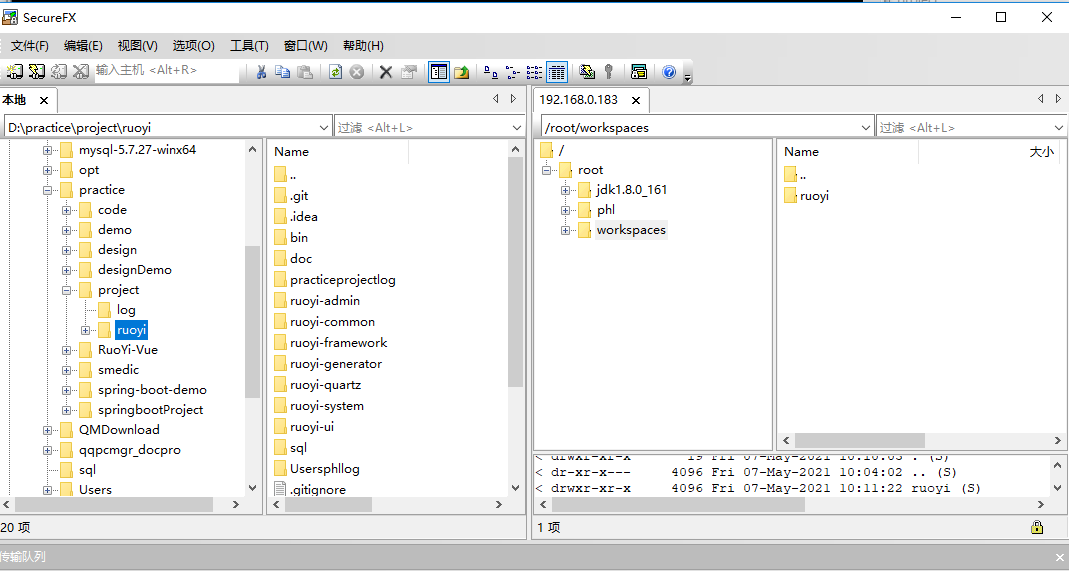Close the 本地 tab

44,101
